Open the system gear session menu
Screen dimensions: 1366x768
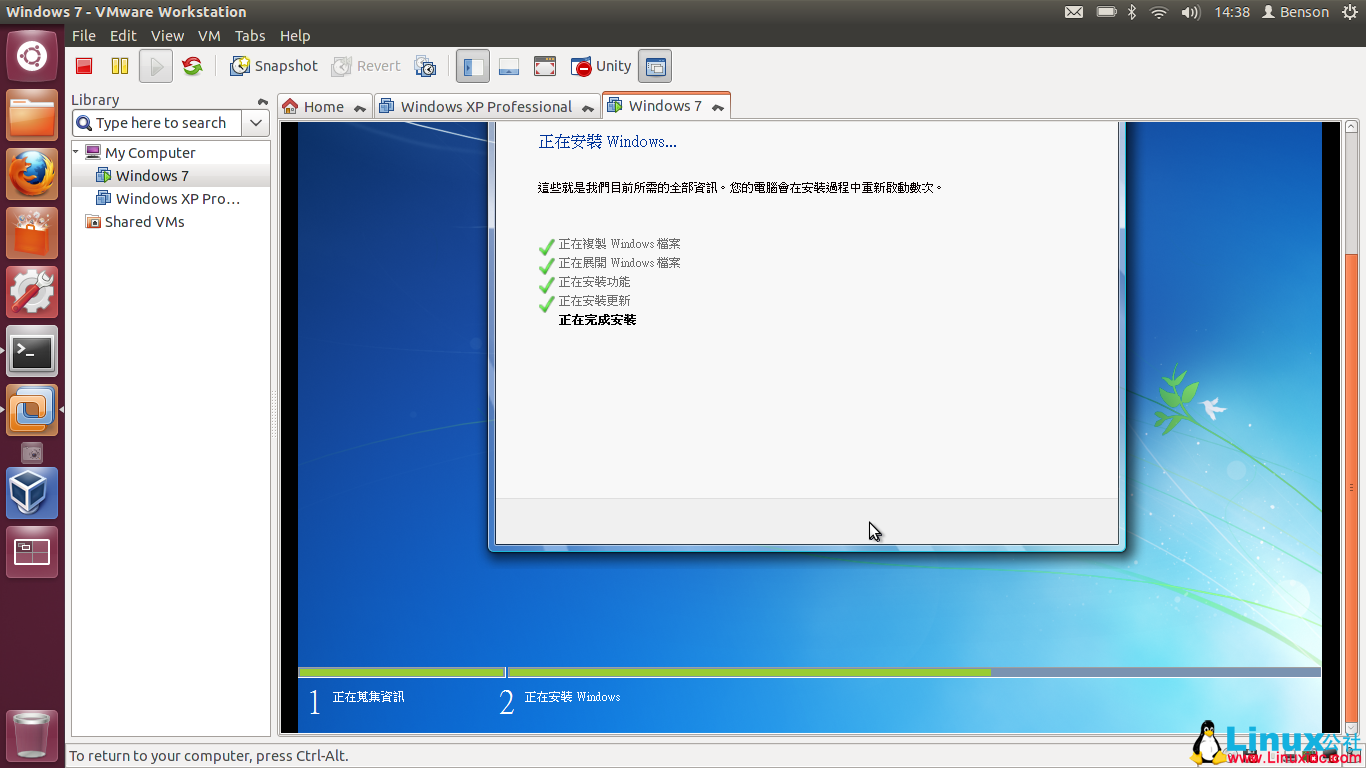[x=1350, y=12]
